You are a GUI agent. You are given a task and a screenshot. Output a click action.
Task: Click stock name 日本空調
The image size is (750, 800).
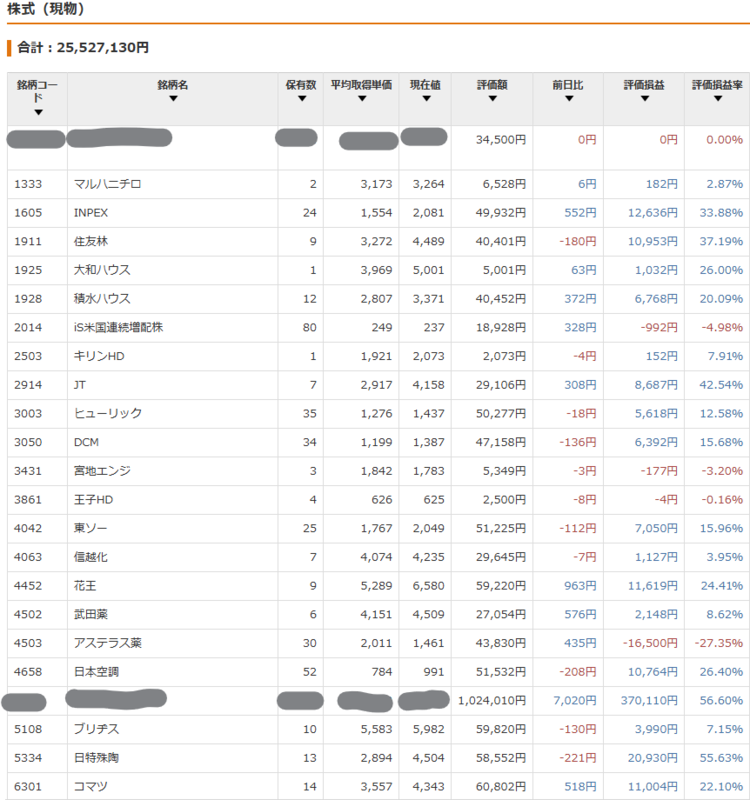point(96,672)
